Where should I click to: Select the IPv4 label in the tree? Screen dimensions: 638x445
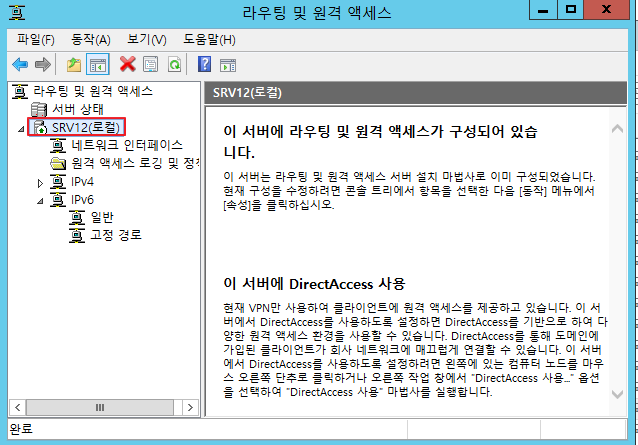coord(82,182)
